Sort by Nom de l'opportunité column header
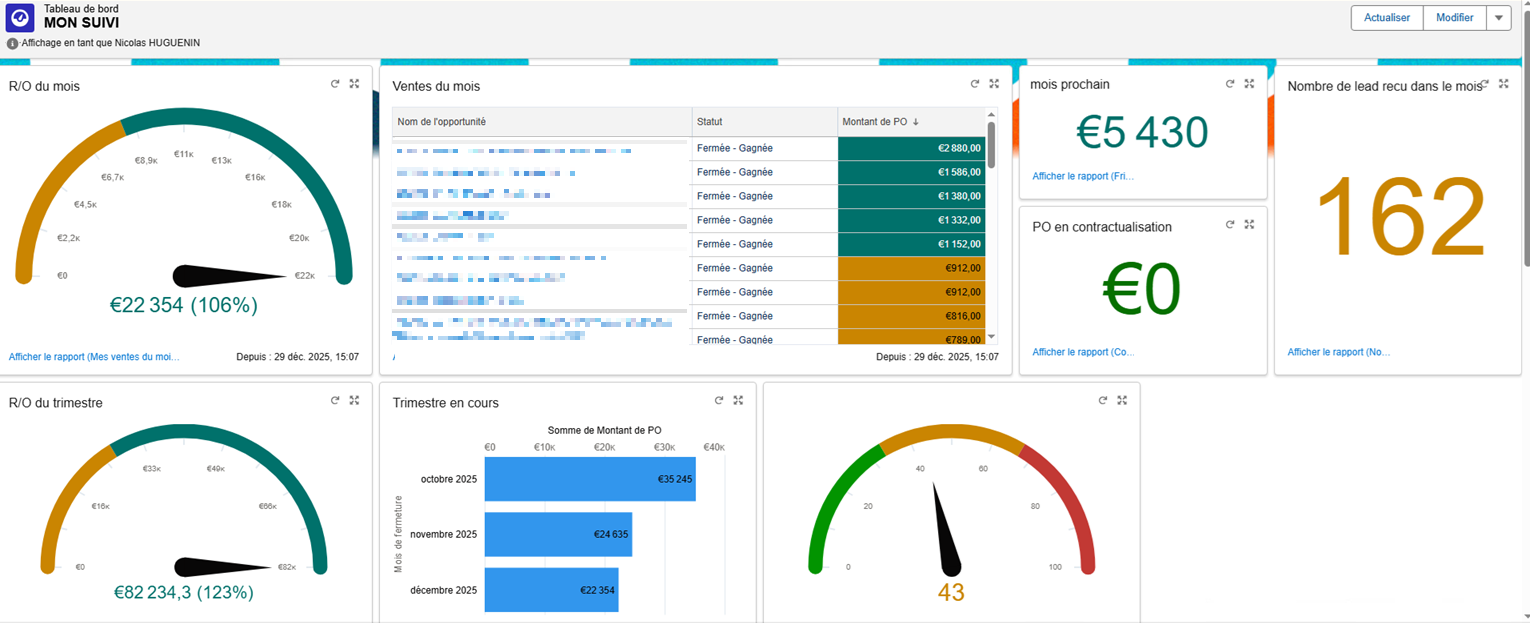 pos(542,122)
